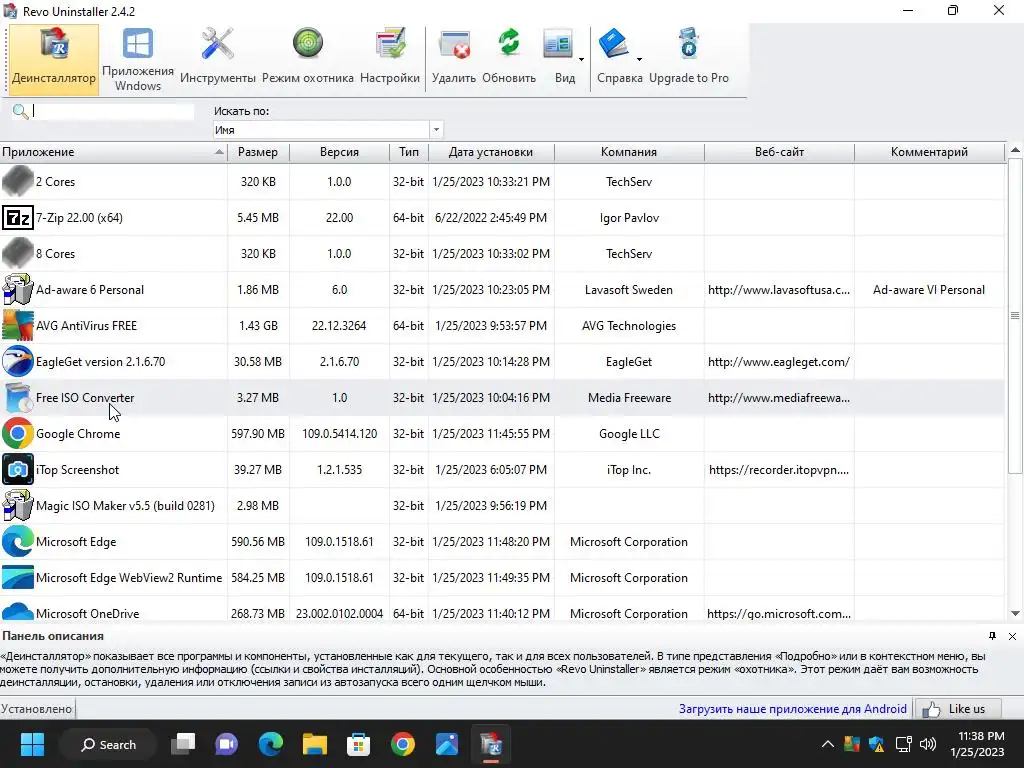Open File Explorer from the taskbar
The height and width of the screenshot is (768, 1024).
(315, 744)
